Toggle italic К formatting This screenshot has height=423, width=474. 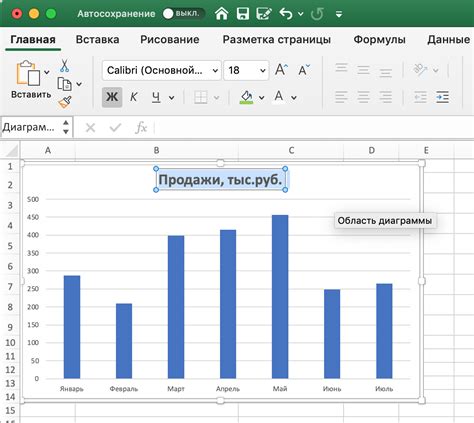[134, 97]
